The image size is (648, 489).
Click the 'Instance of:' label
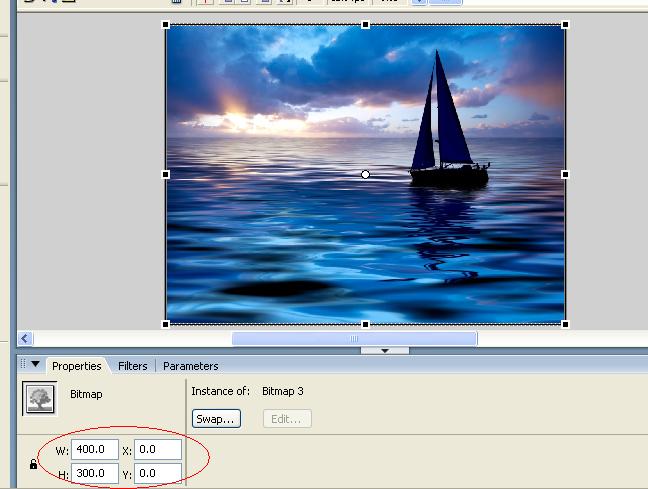[220, 391]
